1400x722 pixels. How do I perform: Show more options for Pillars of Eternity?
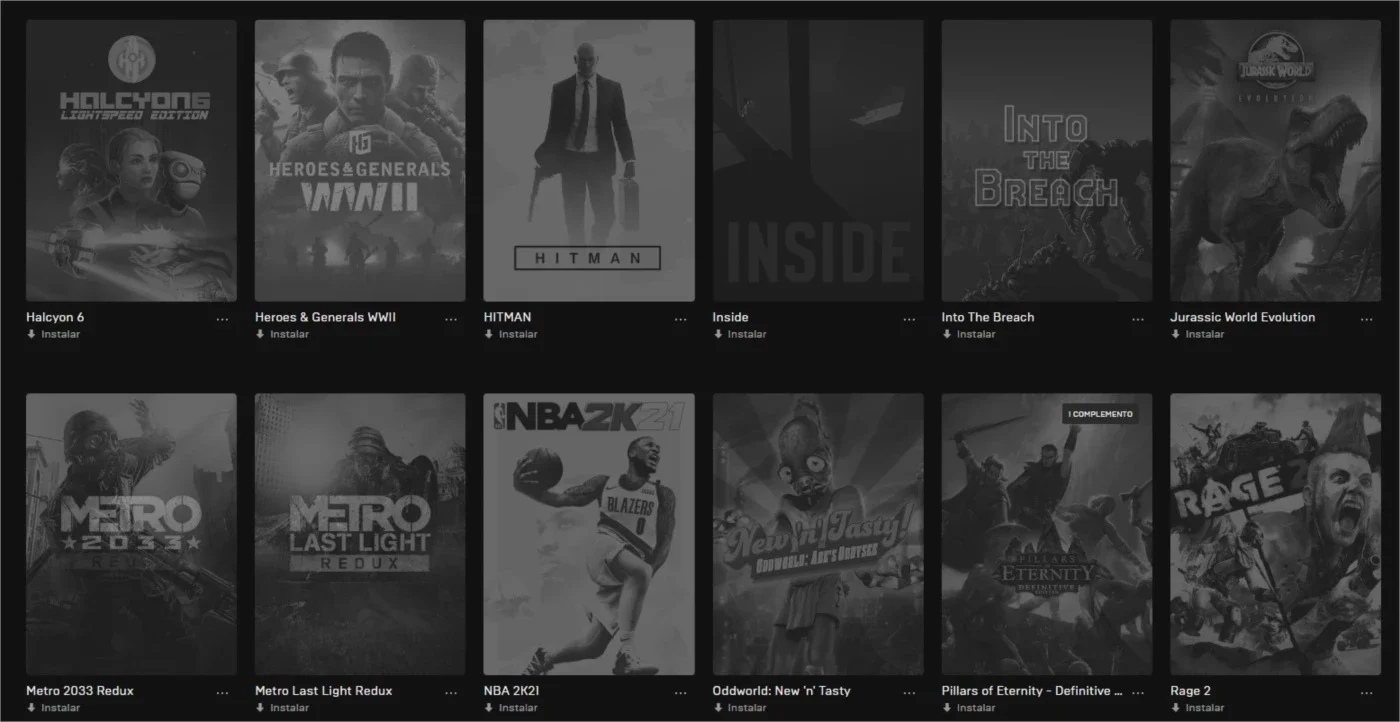tap(1138, 692)
